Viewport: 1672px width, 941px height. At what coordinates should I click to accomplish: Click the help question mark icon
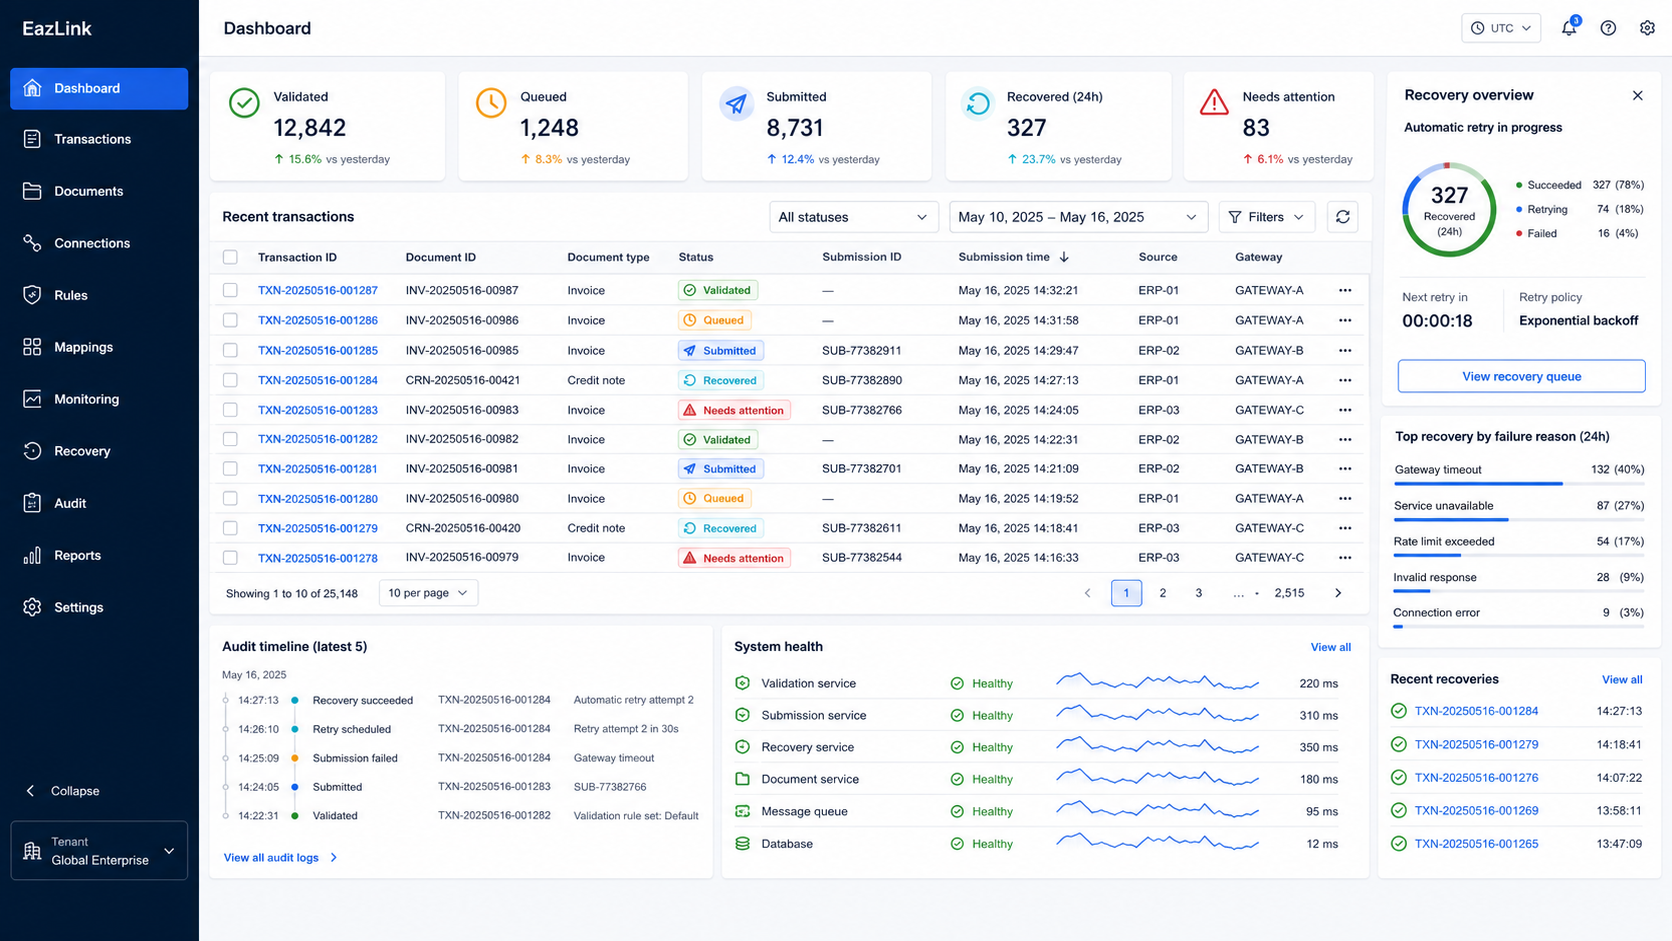[1608, 28]
